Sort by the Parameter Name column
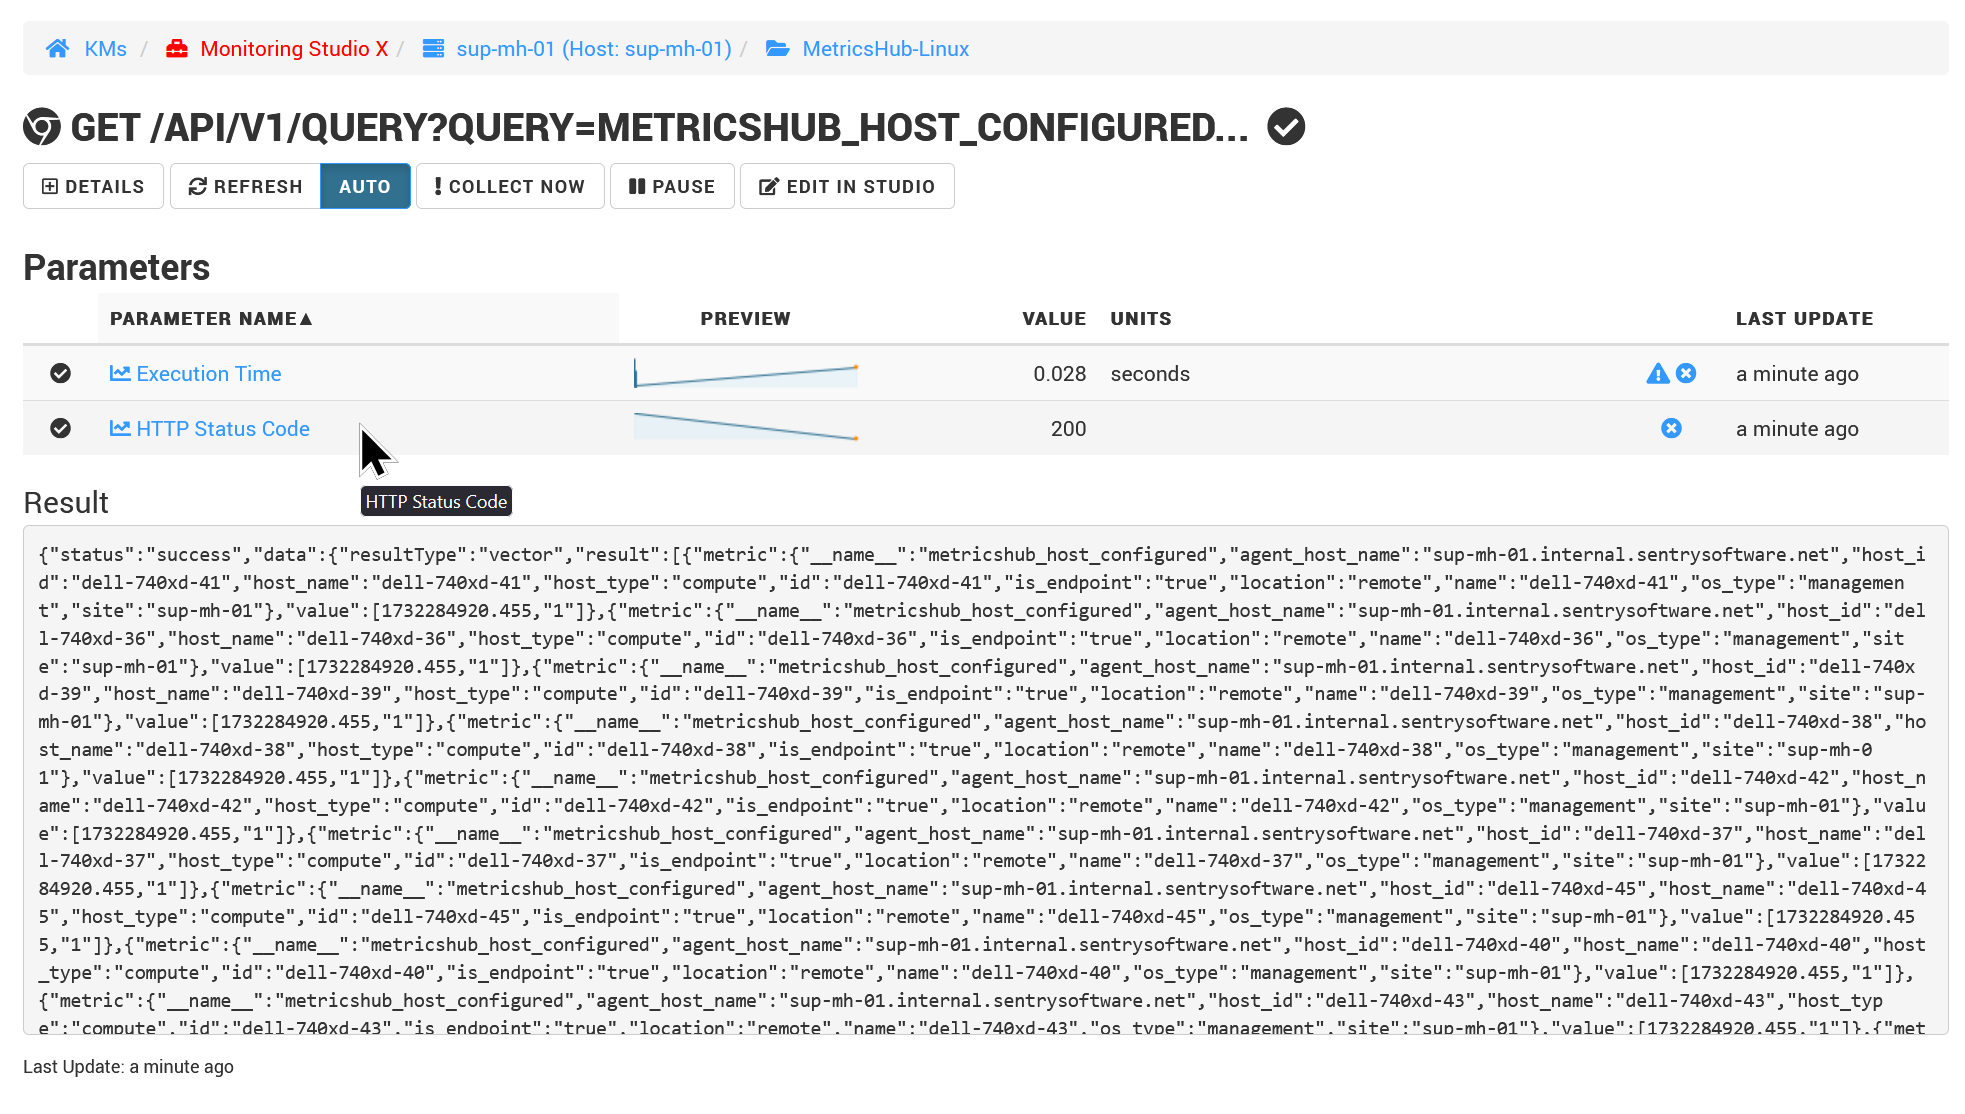The width and height of the screenshot is (1965, 1114). click(x=211, y=319)
